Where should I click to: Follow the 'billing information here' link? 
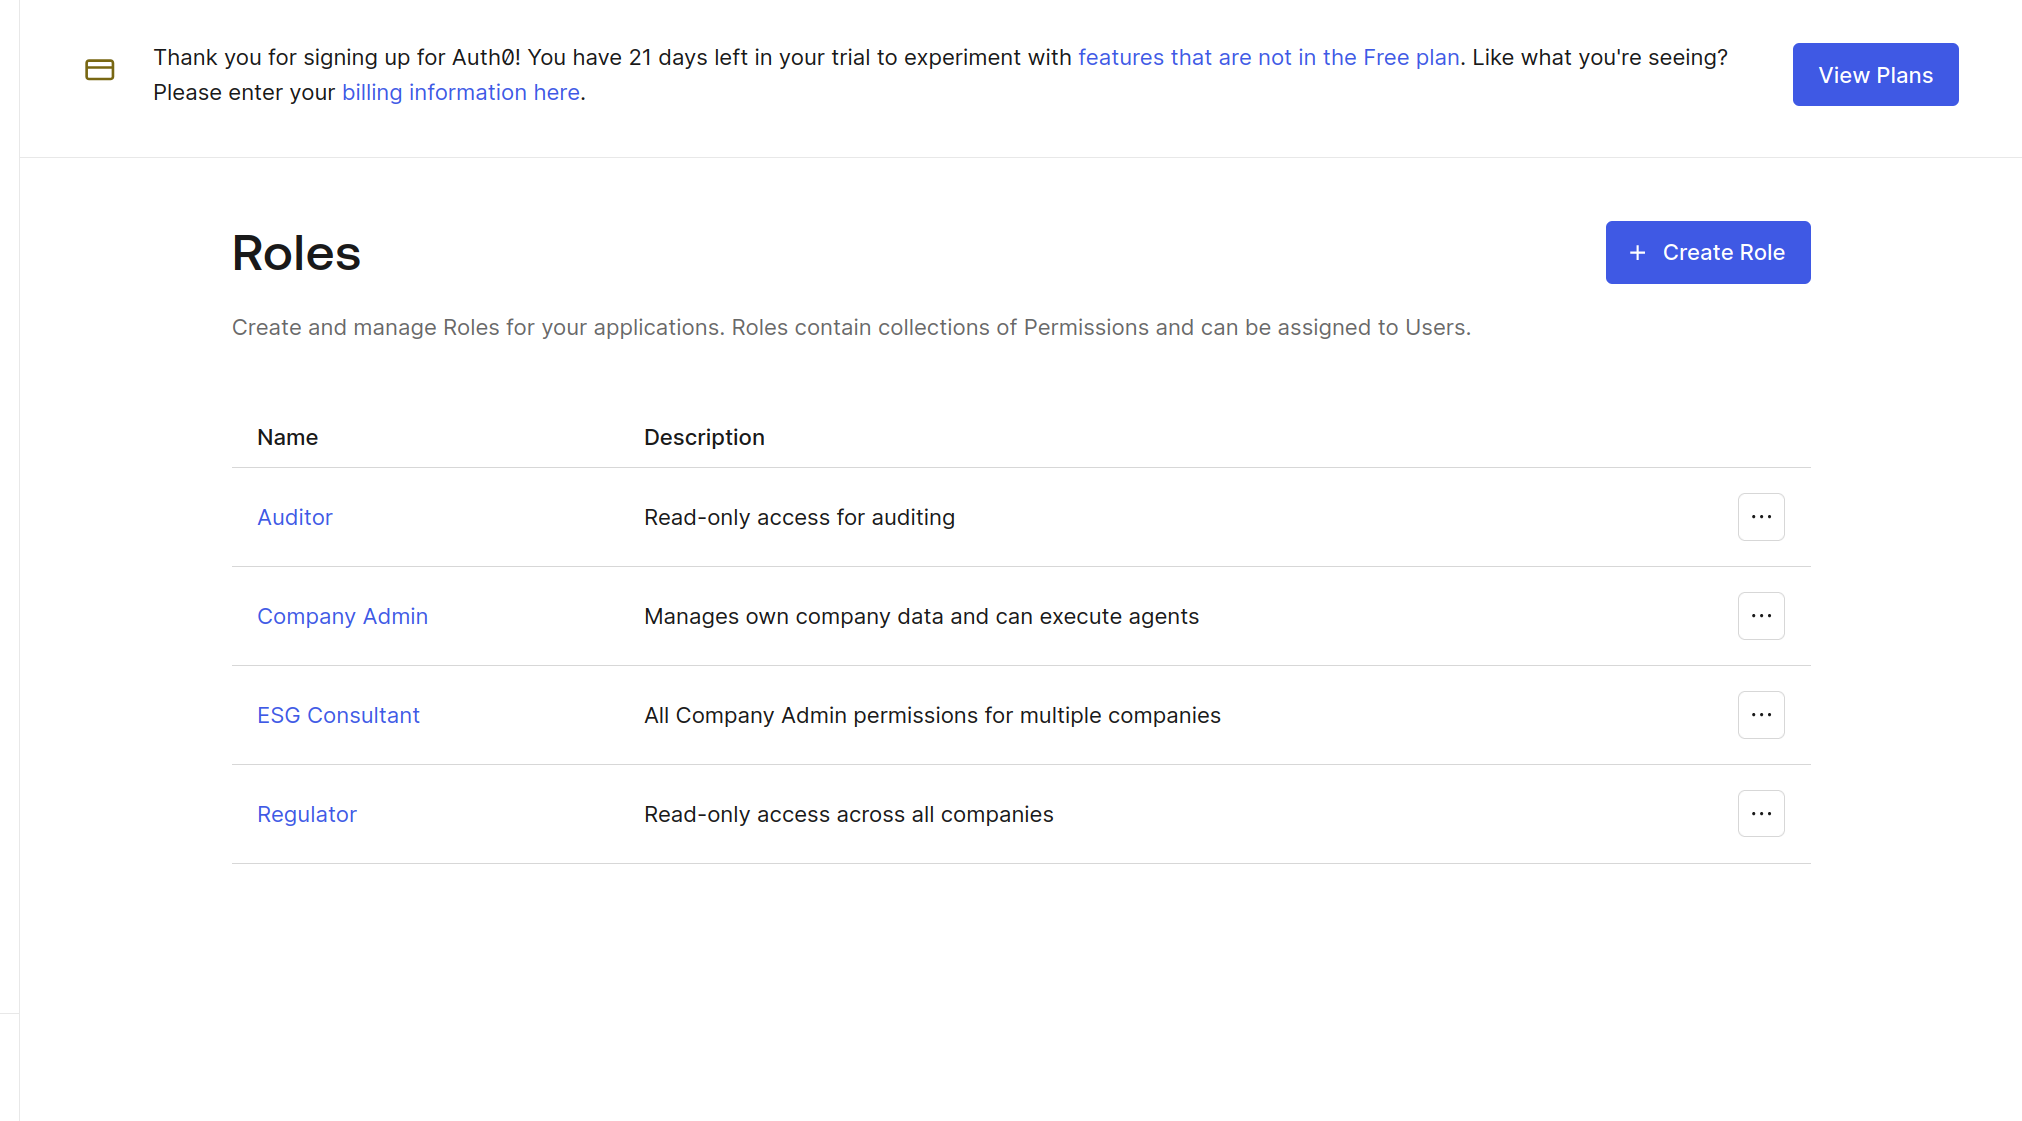pos(460,93)
